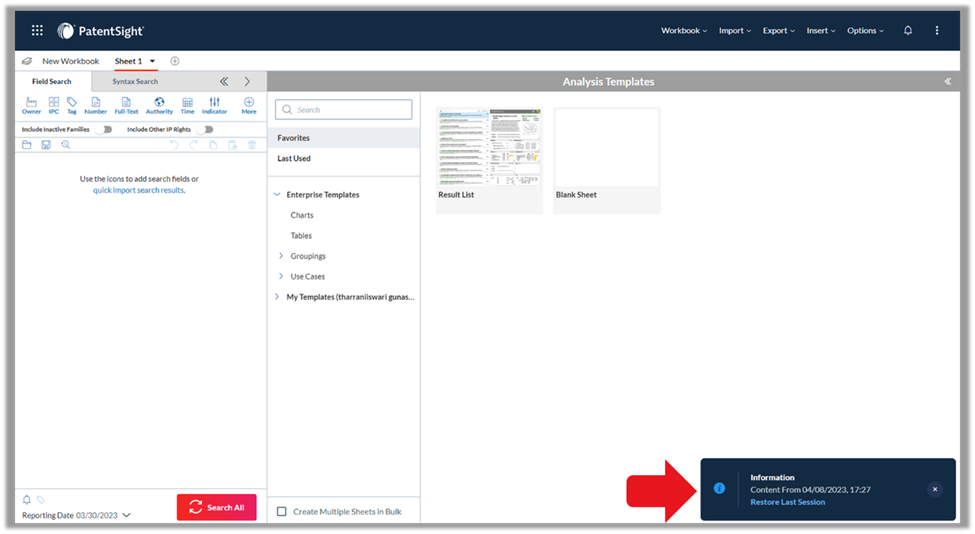This screenshot has height=534, width=975.
Task: Select Last Used templates
Action: pyautogui.click(x=344, y=159)
